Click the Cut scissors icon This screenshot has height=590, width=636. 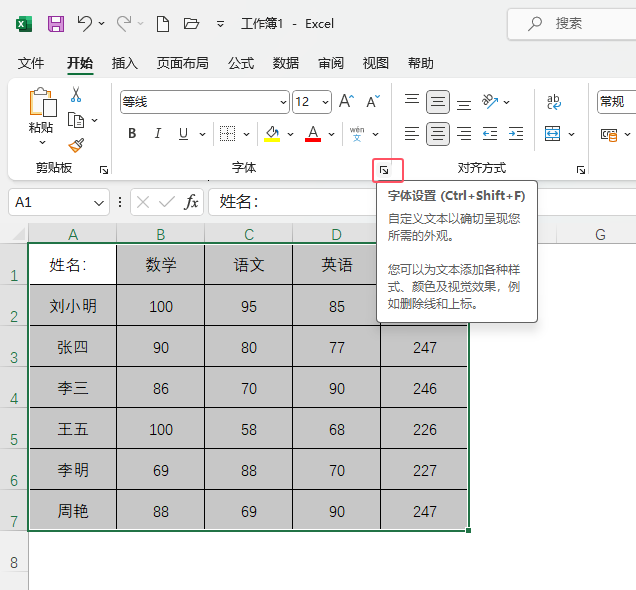76,94
